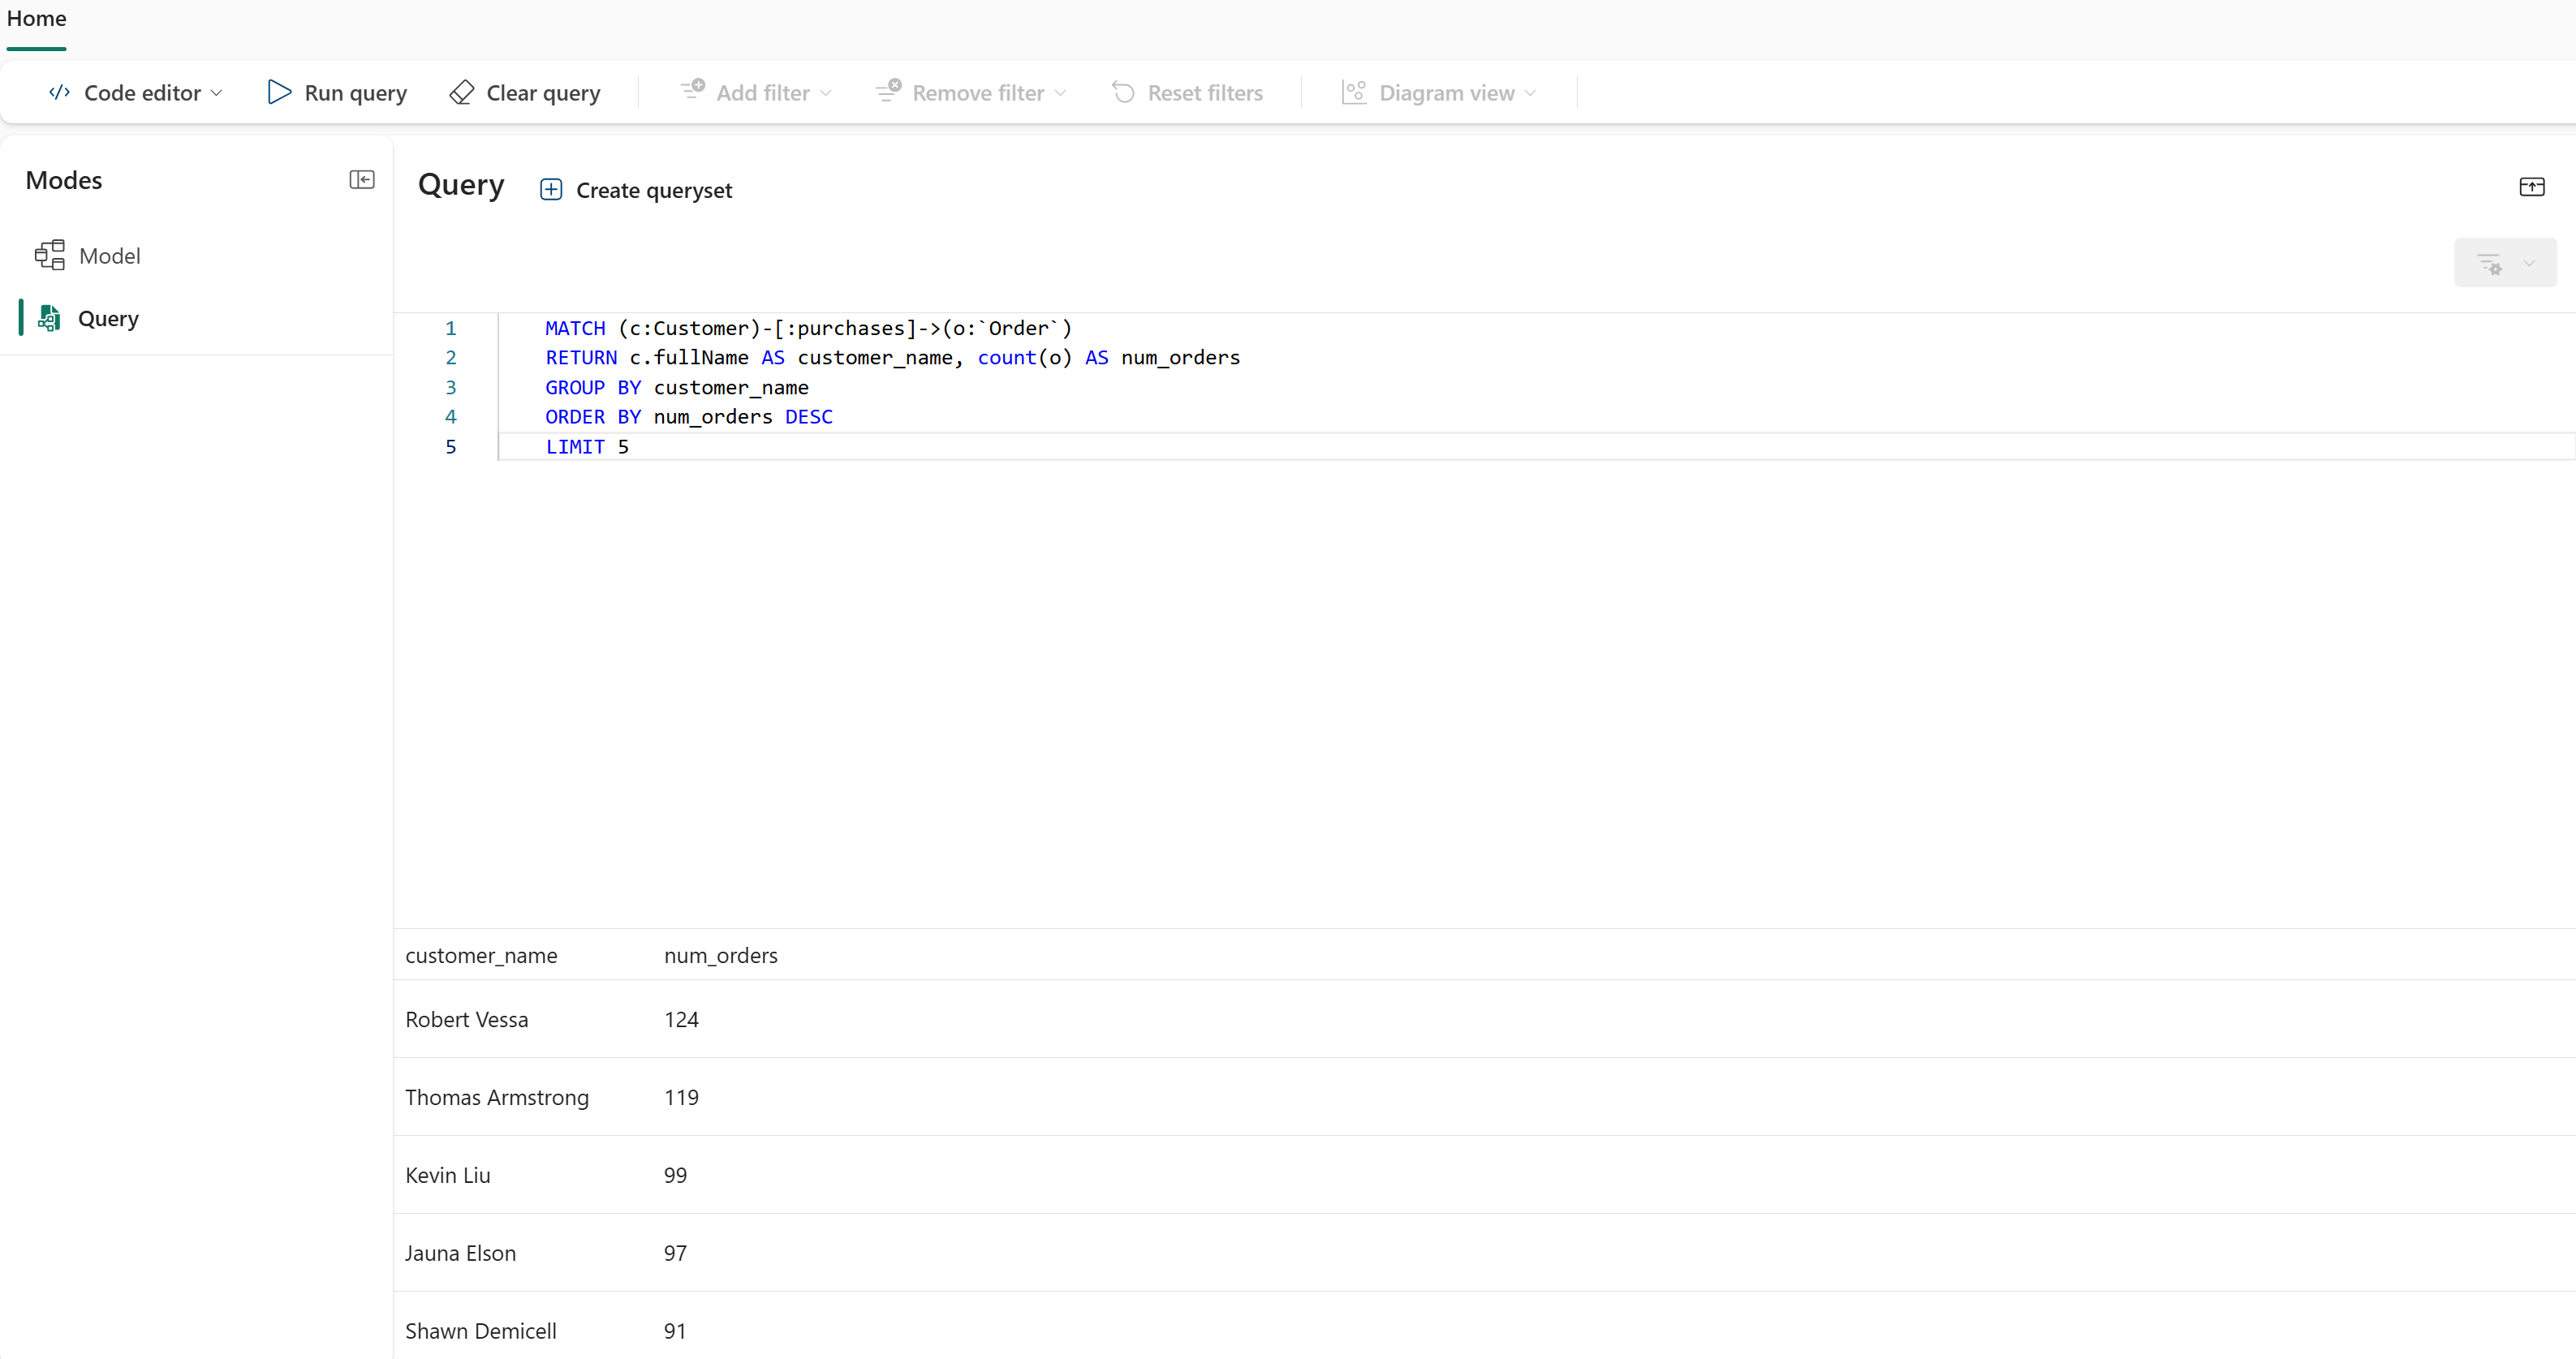Click the Run query button label
Viewport: 2576px width, 1359px height.
pos(355,93)
